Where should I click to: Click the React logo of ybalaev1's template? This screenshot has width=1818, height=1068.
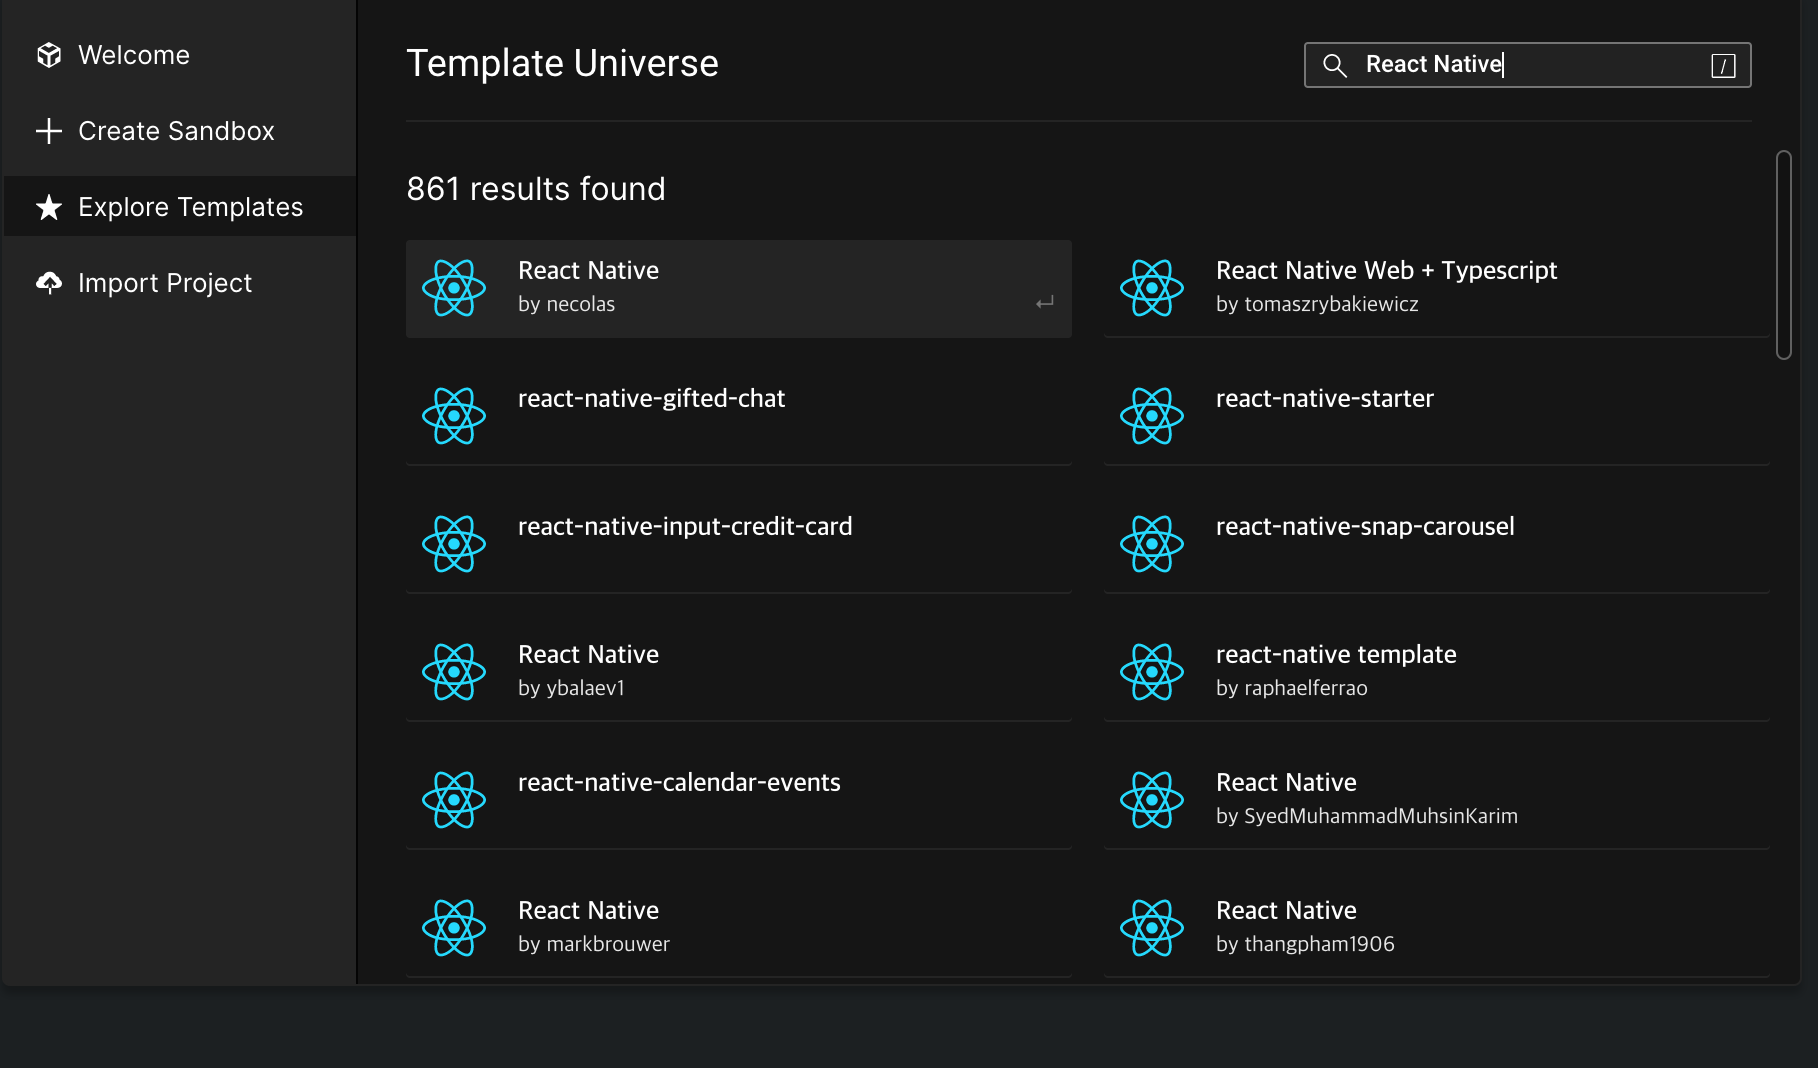[454, 672]
